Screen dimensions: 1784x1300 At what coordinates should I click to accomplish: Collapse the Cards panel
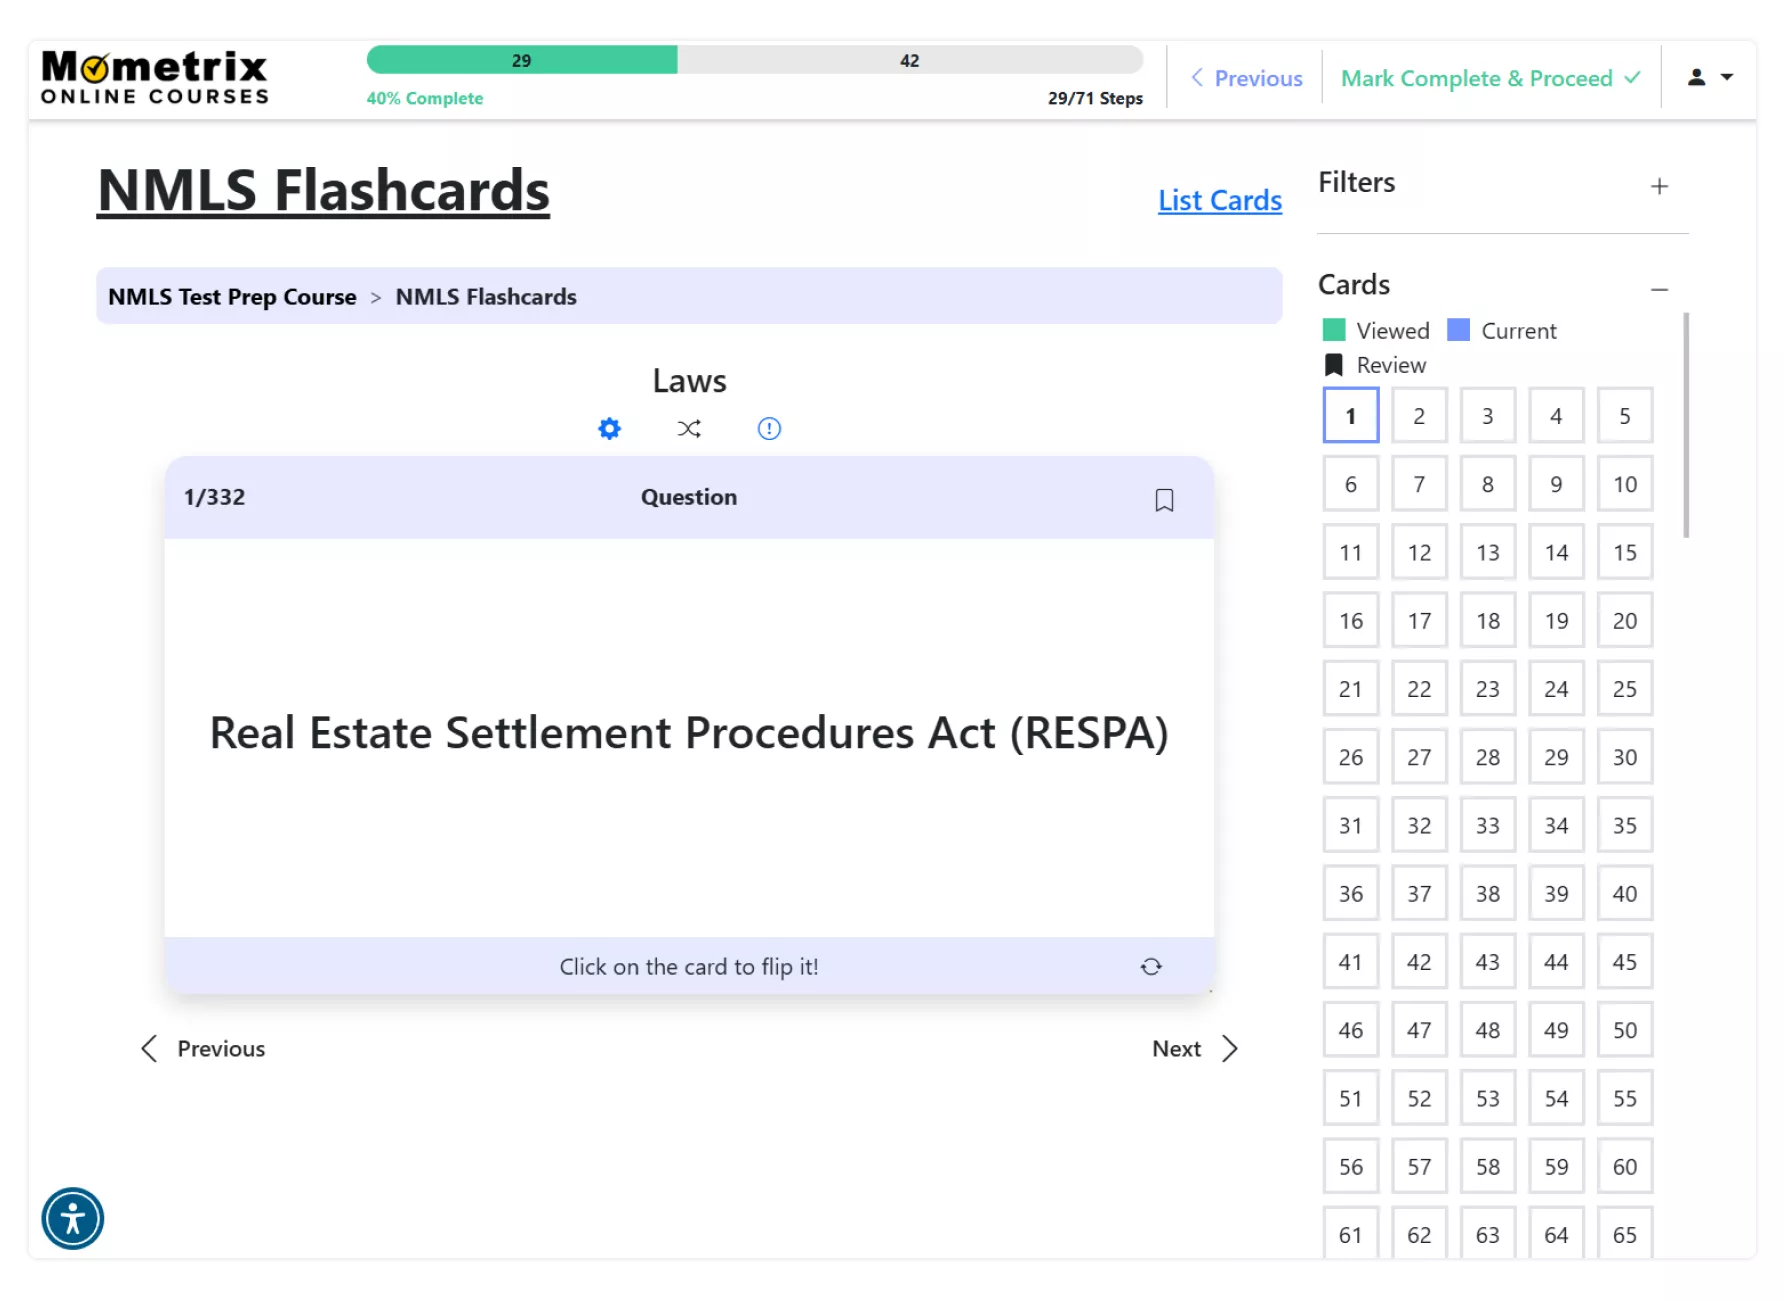[x=1659, y=289]
